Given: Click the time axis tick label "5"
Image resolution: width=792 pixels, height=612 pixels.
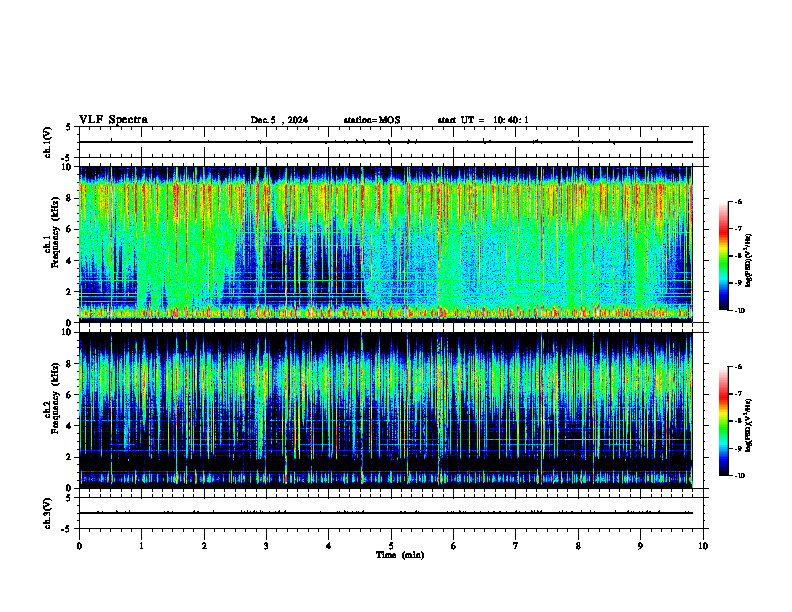Looking at the screenshot, I should (391, 546).
